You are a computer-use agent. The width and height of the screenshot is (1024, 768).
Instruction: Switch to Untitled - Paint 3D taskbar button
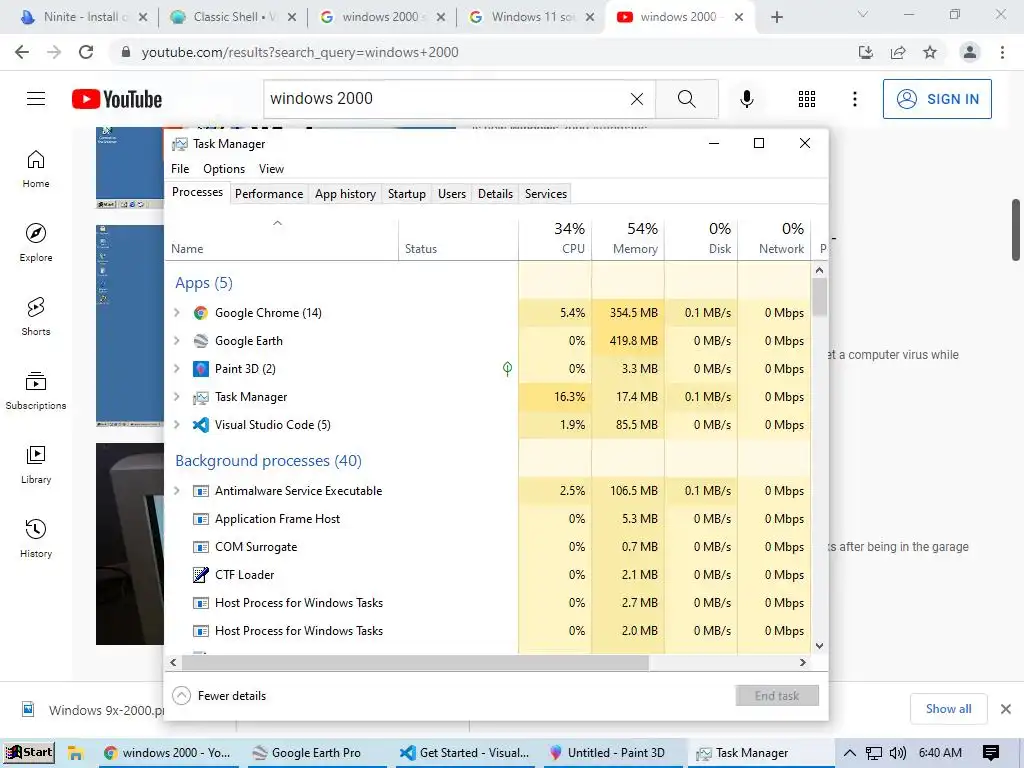(x=615, y=753)
